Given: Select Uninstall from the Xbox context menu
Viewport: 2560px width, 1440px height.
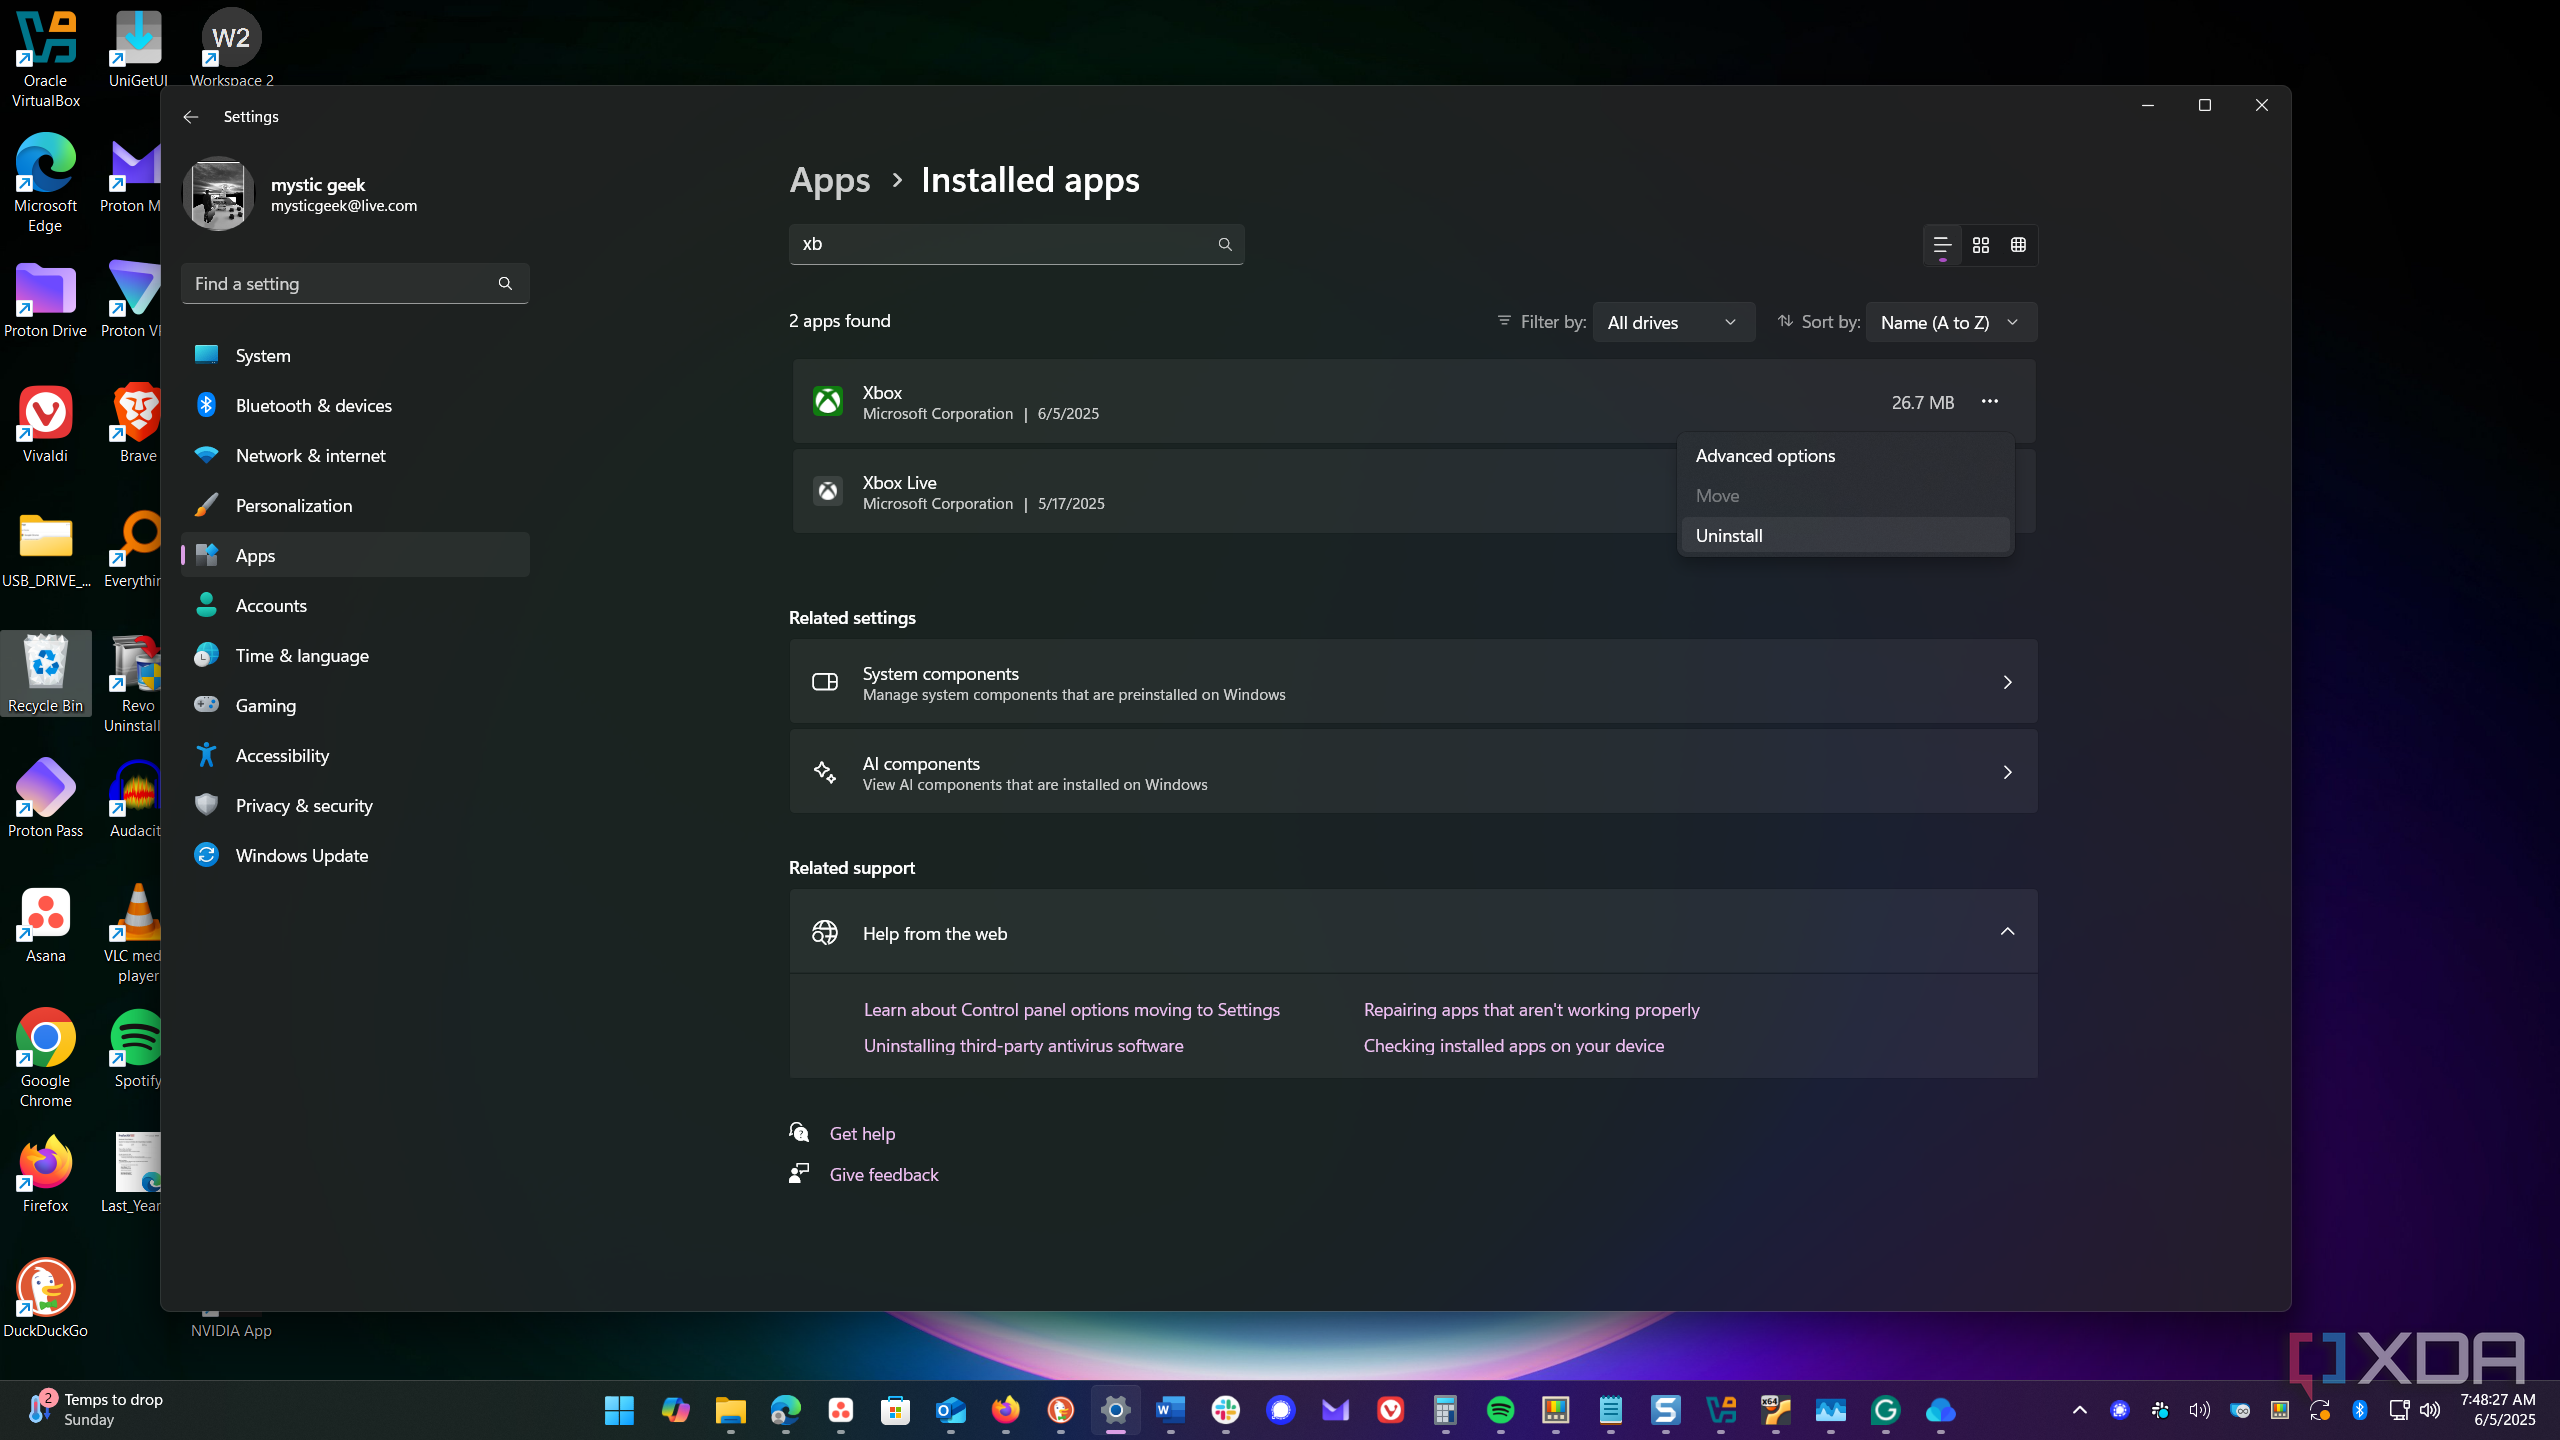Looking at the screenshot, I should (x=1845, y=535).
